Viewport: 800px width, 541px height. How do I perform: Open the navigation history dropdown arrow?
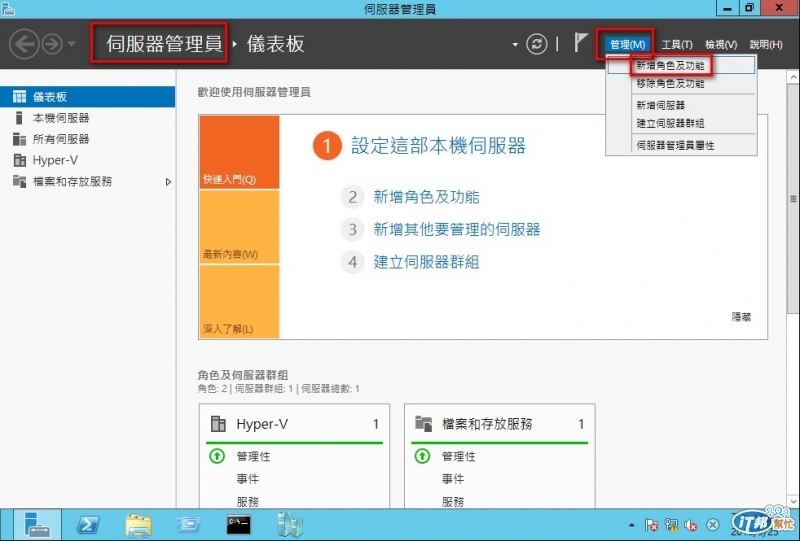pos(71,44)
